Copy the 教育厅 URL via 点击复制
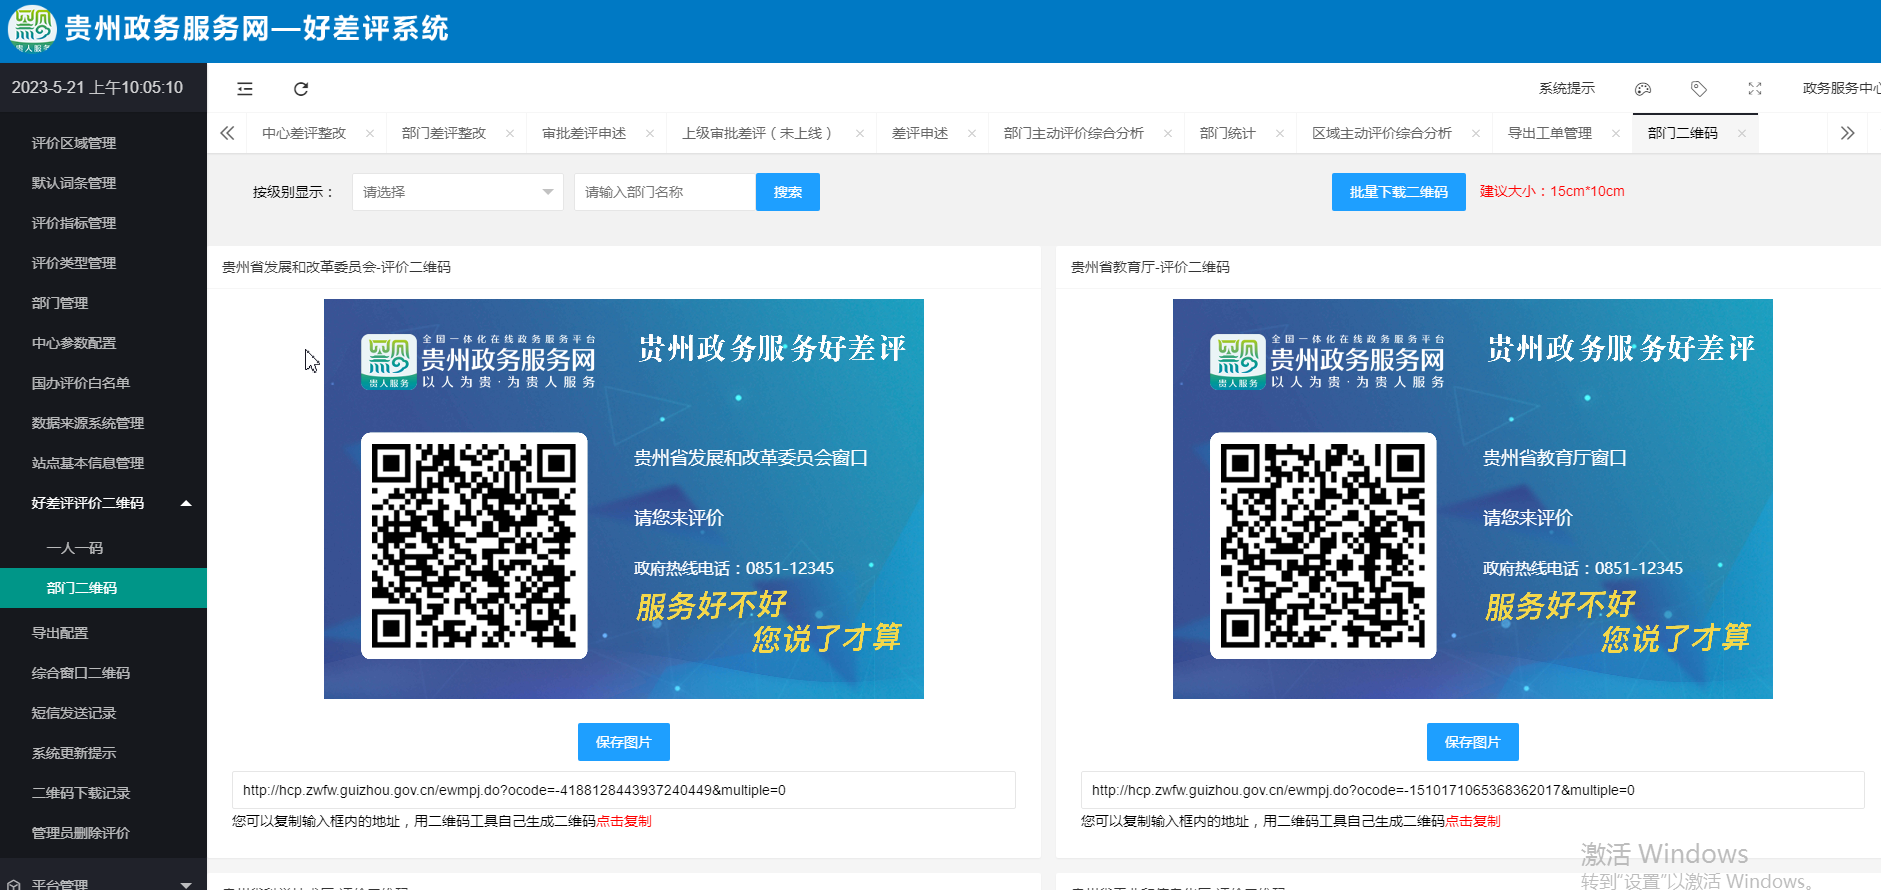The image size is (1881, 890). [x=1473, y=821]
